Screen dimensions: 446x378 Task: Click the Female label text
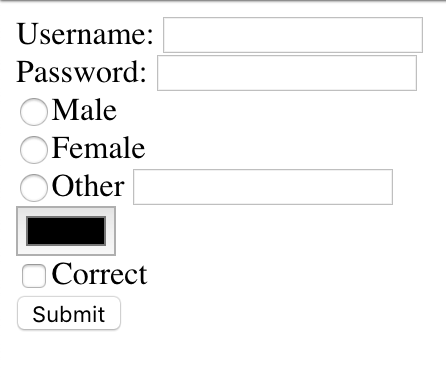tap(98, 148)
